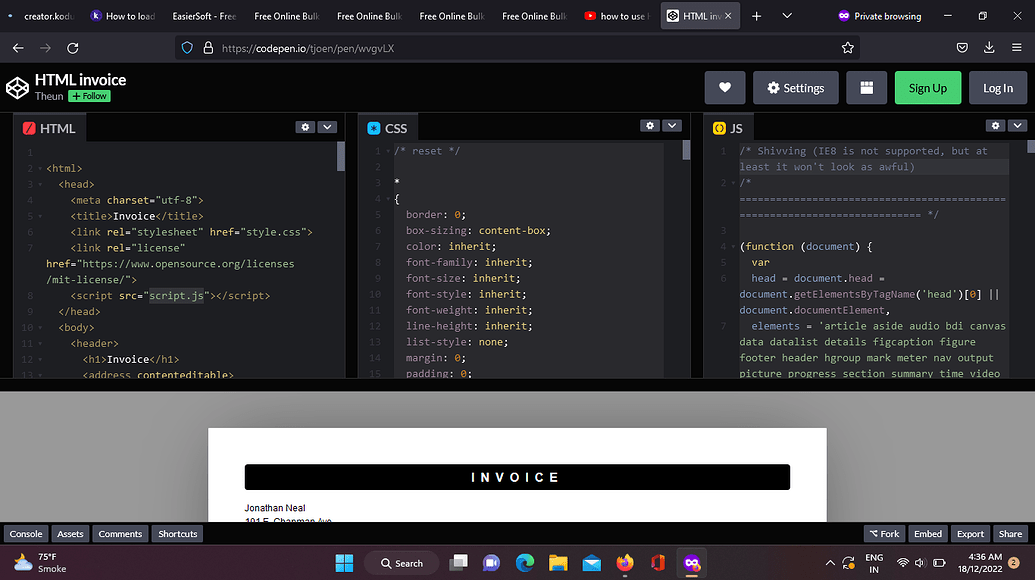
Task: Select the CSS editor tab
Action: pos(388,129)
